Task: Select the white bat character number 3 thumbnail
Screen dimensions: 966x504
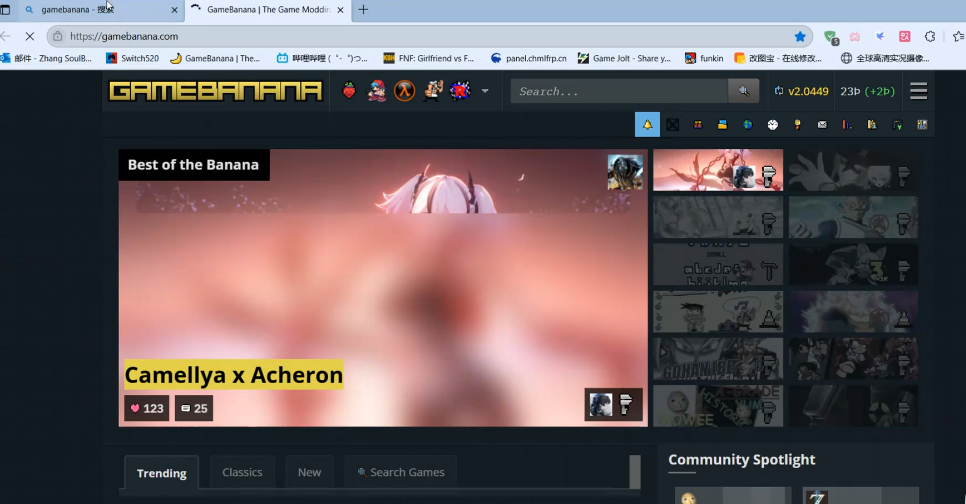Action: pyautogui.click(x=853, y=264)
